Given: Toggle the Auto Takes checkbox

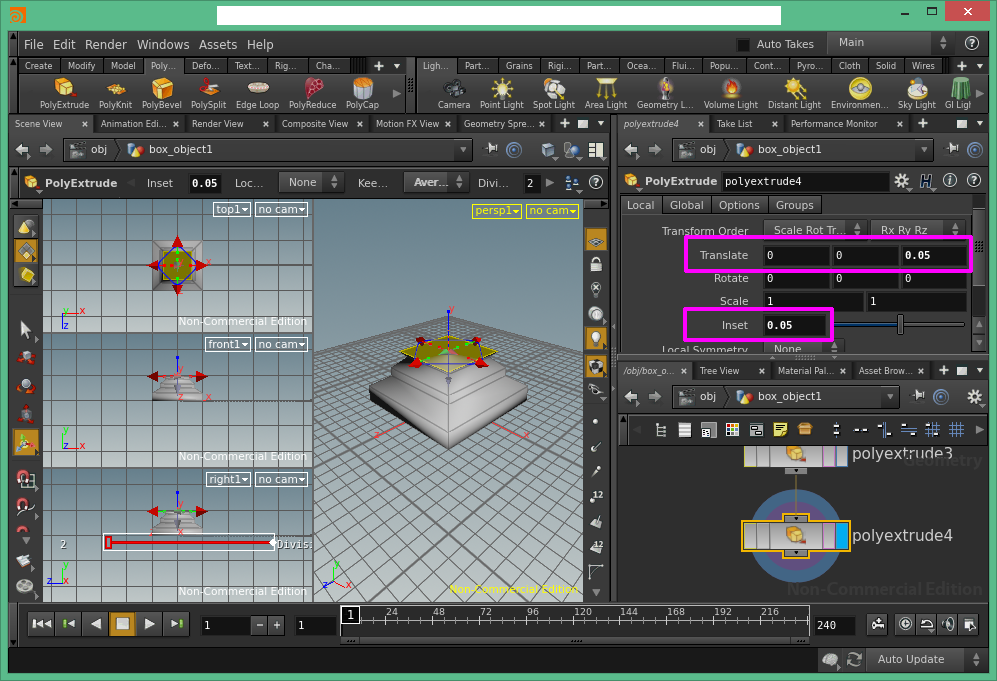Looking at the screenshot, I should [x=743, y=45].
